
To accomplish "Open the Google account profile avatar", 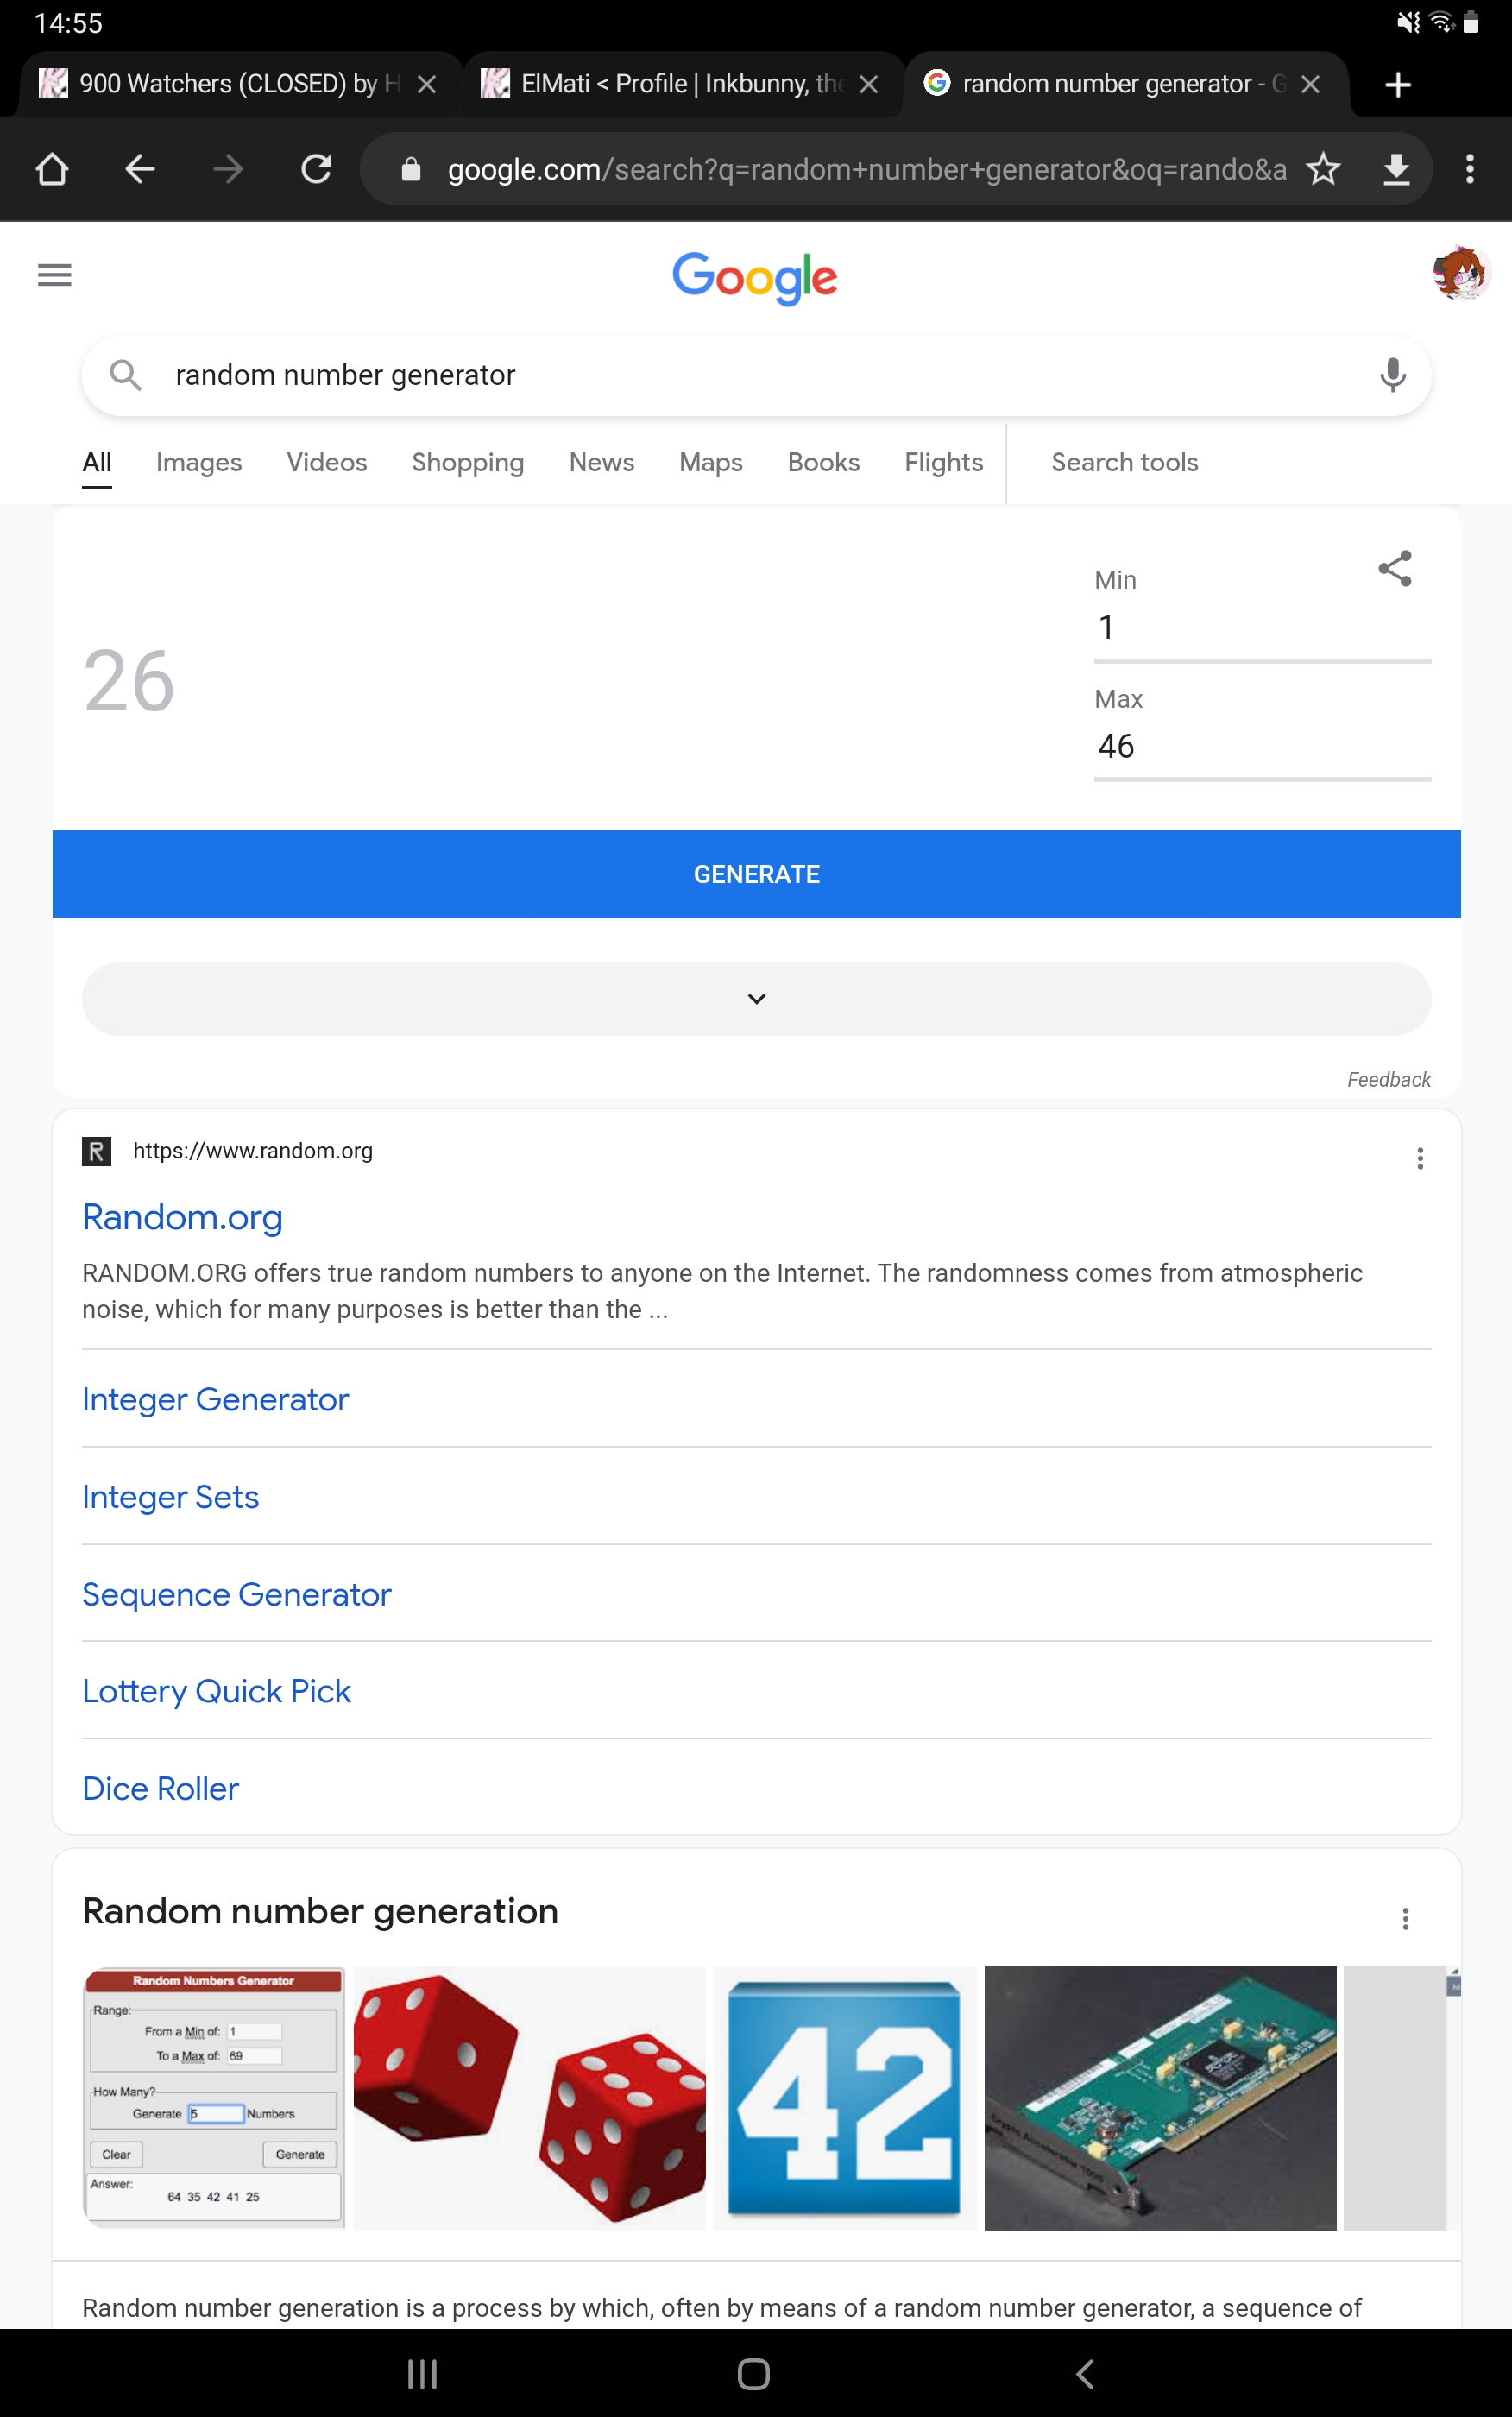I will coord(1459,273).
